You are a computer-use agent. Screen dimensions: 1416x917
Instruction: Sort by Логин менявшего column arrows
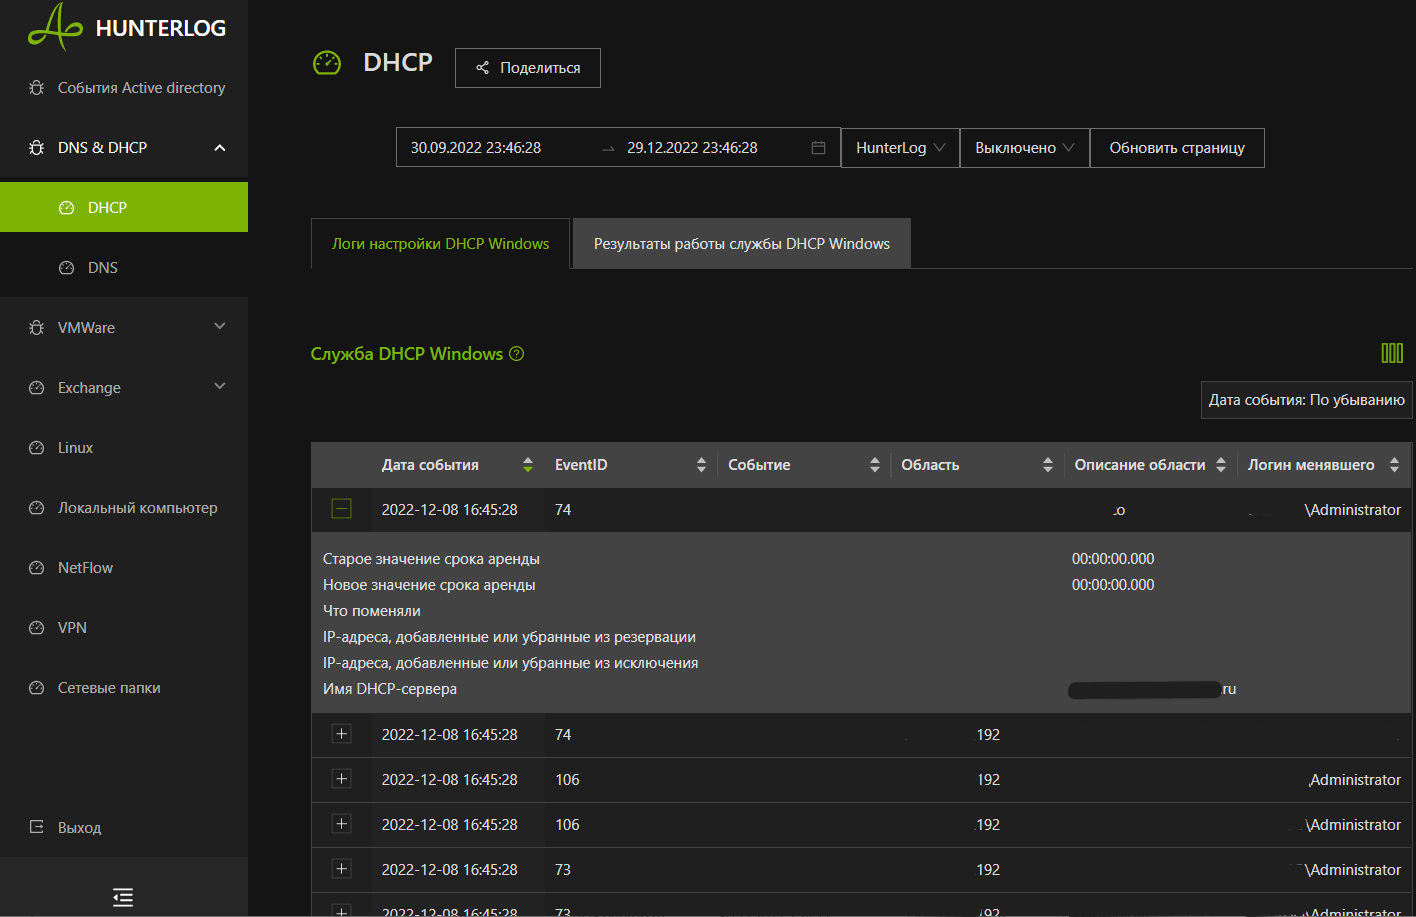[x=1394, y=465]
